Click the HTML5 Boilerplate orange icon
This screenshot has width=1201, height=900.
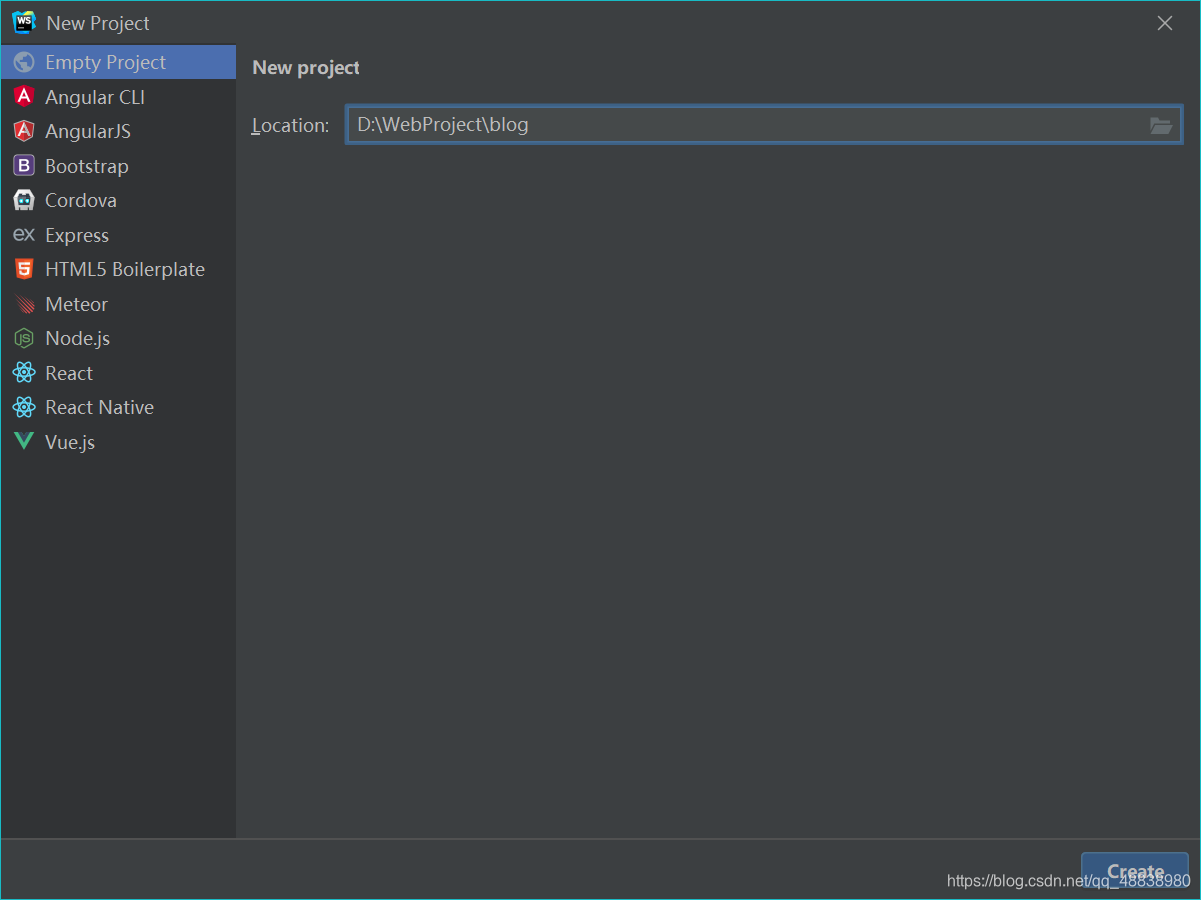[24, 269]
